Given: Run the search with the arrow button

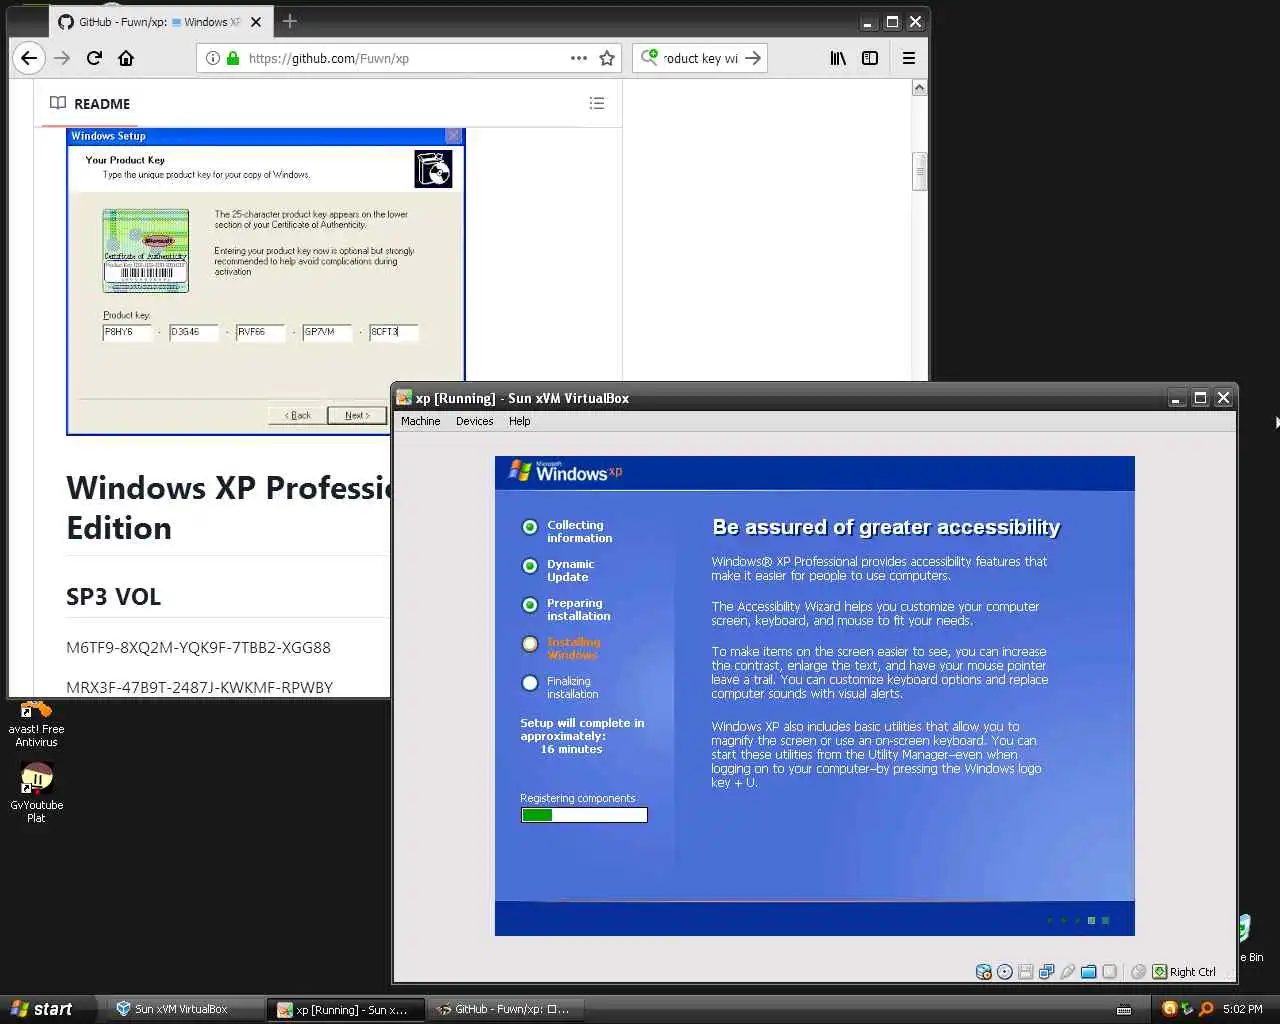Looking at the screenshot, I should point(753,58).
